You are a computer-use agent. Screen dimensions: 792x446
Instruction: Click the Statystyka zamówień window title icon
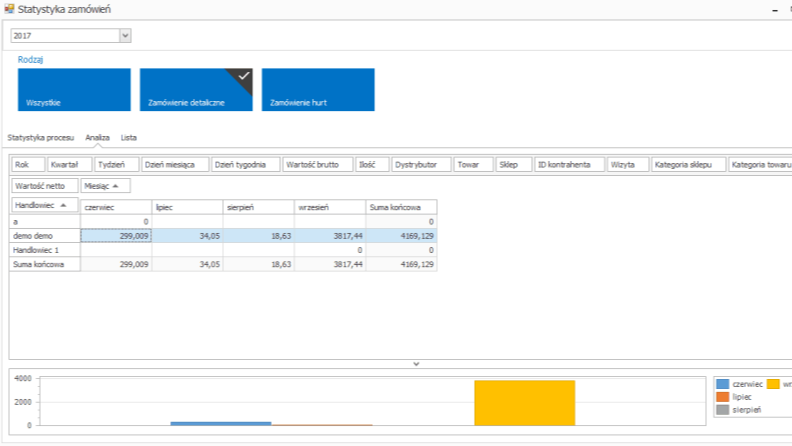click(x=9, y=9)
